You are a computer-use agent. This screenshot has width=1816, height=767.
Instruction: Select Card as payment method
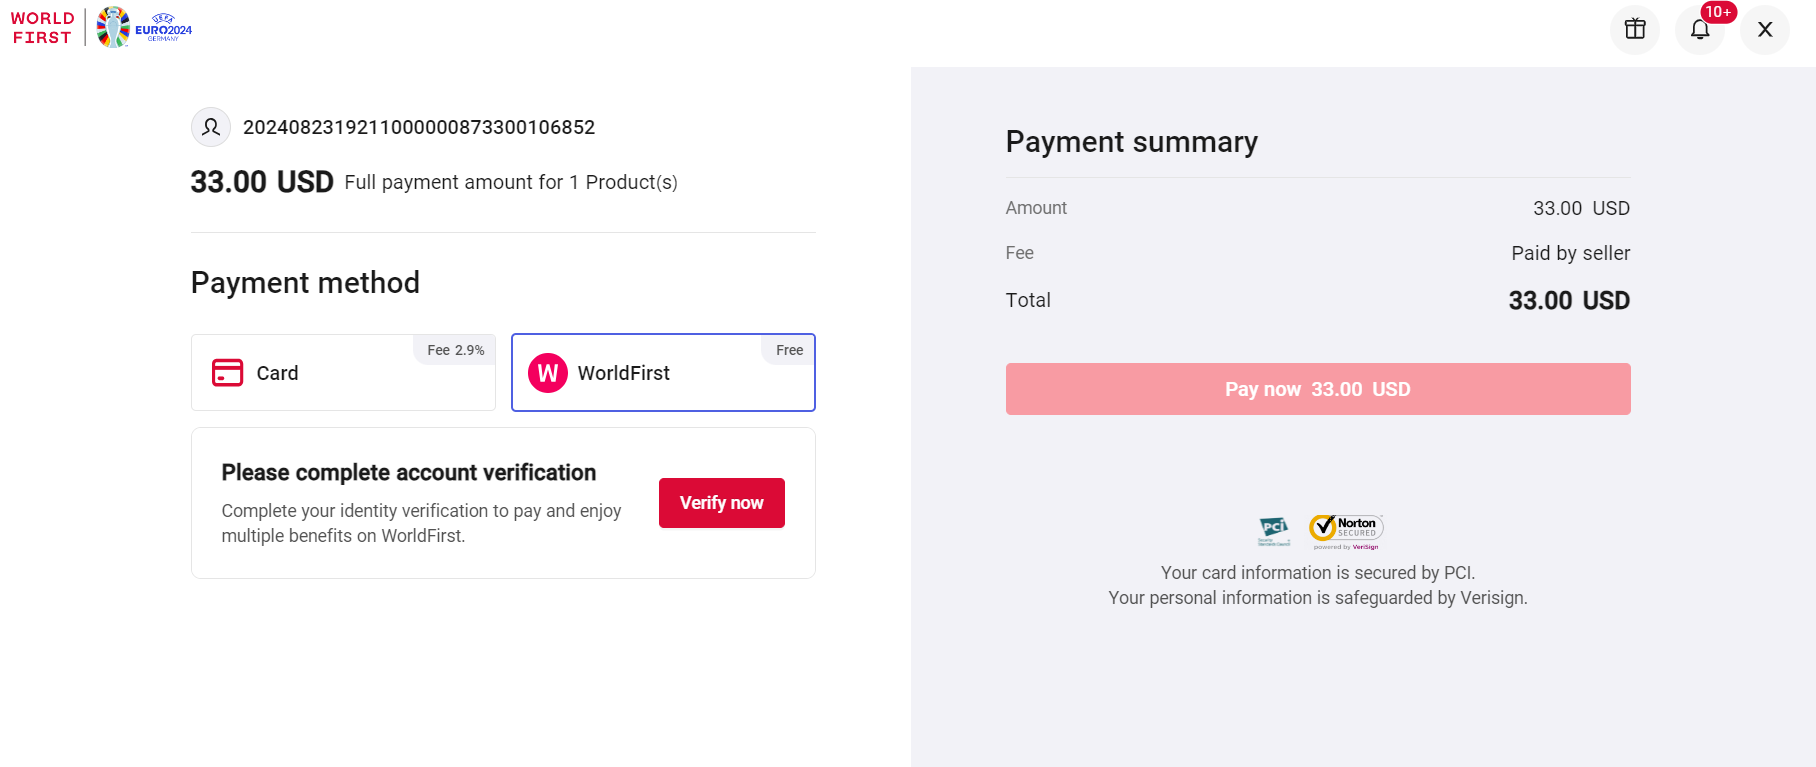pos(343,373)
